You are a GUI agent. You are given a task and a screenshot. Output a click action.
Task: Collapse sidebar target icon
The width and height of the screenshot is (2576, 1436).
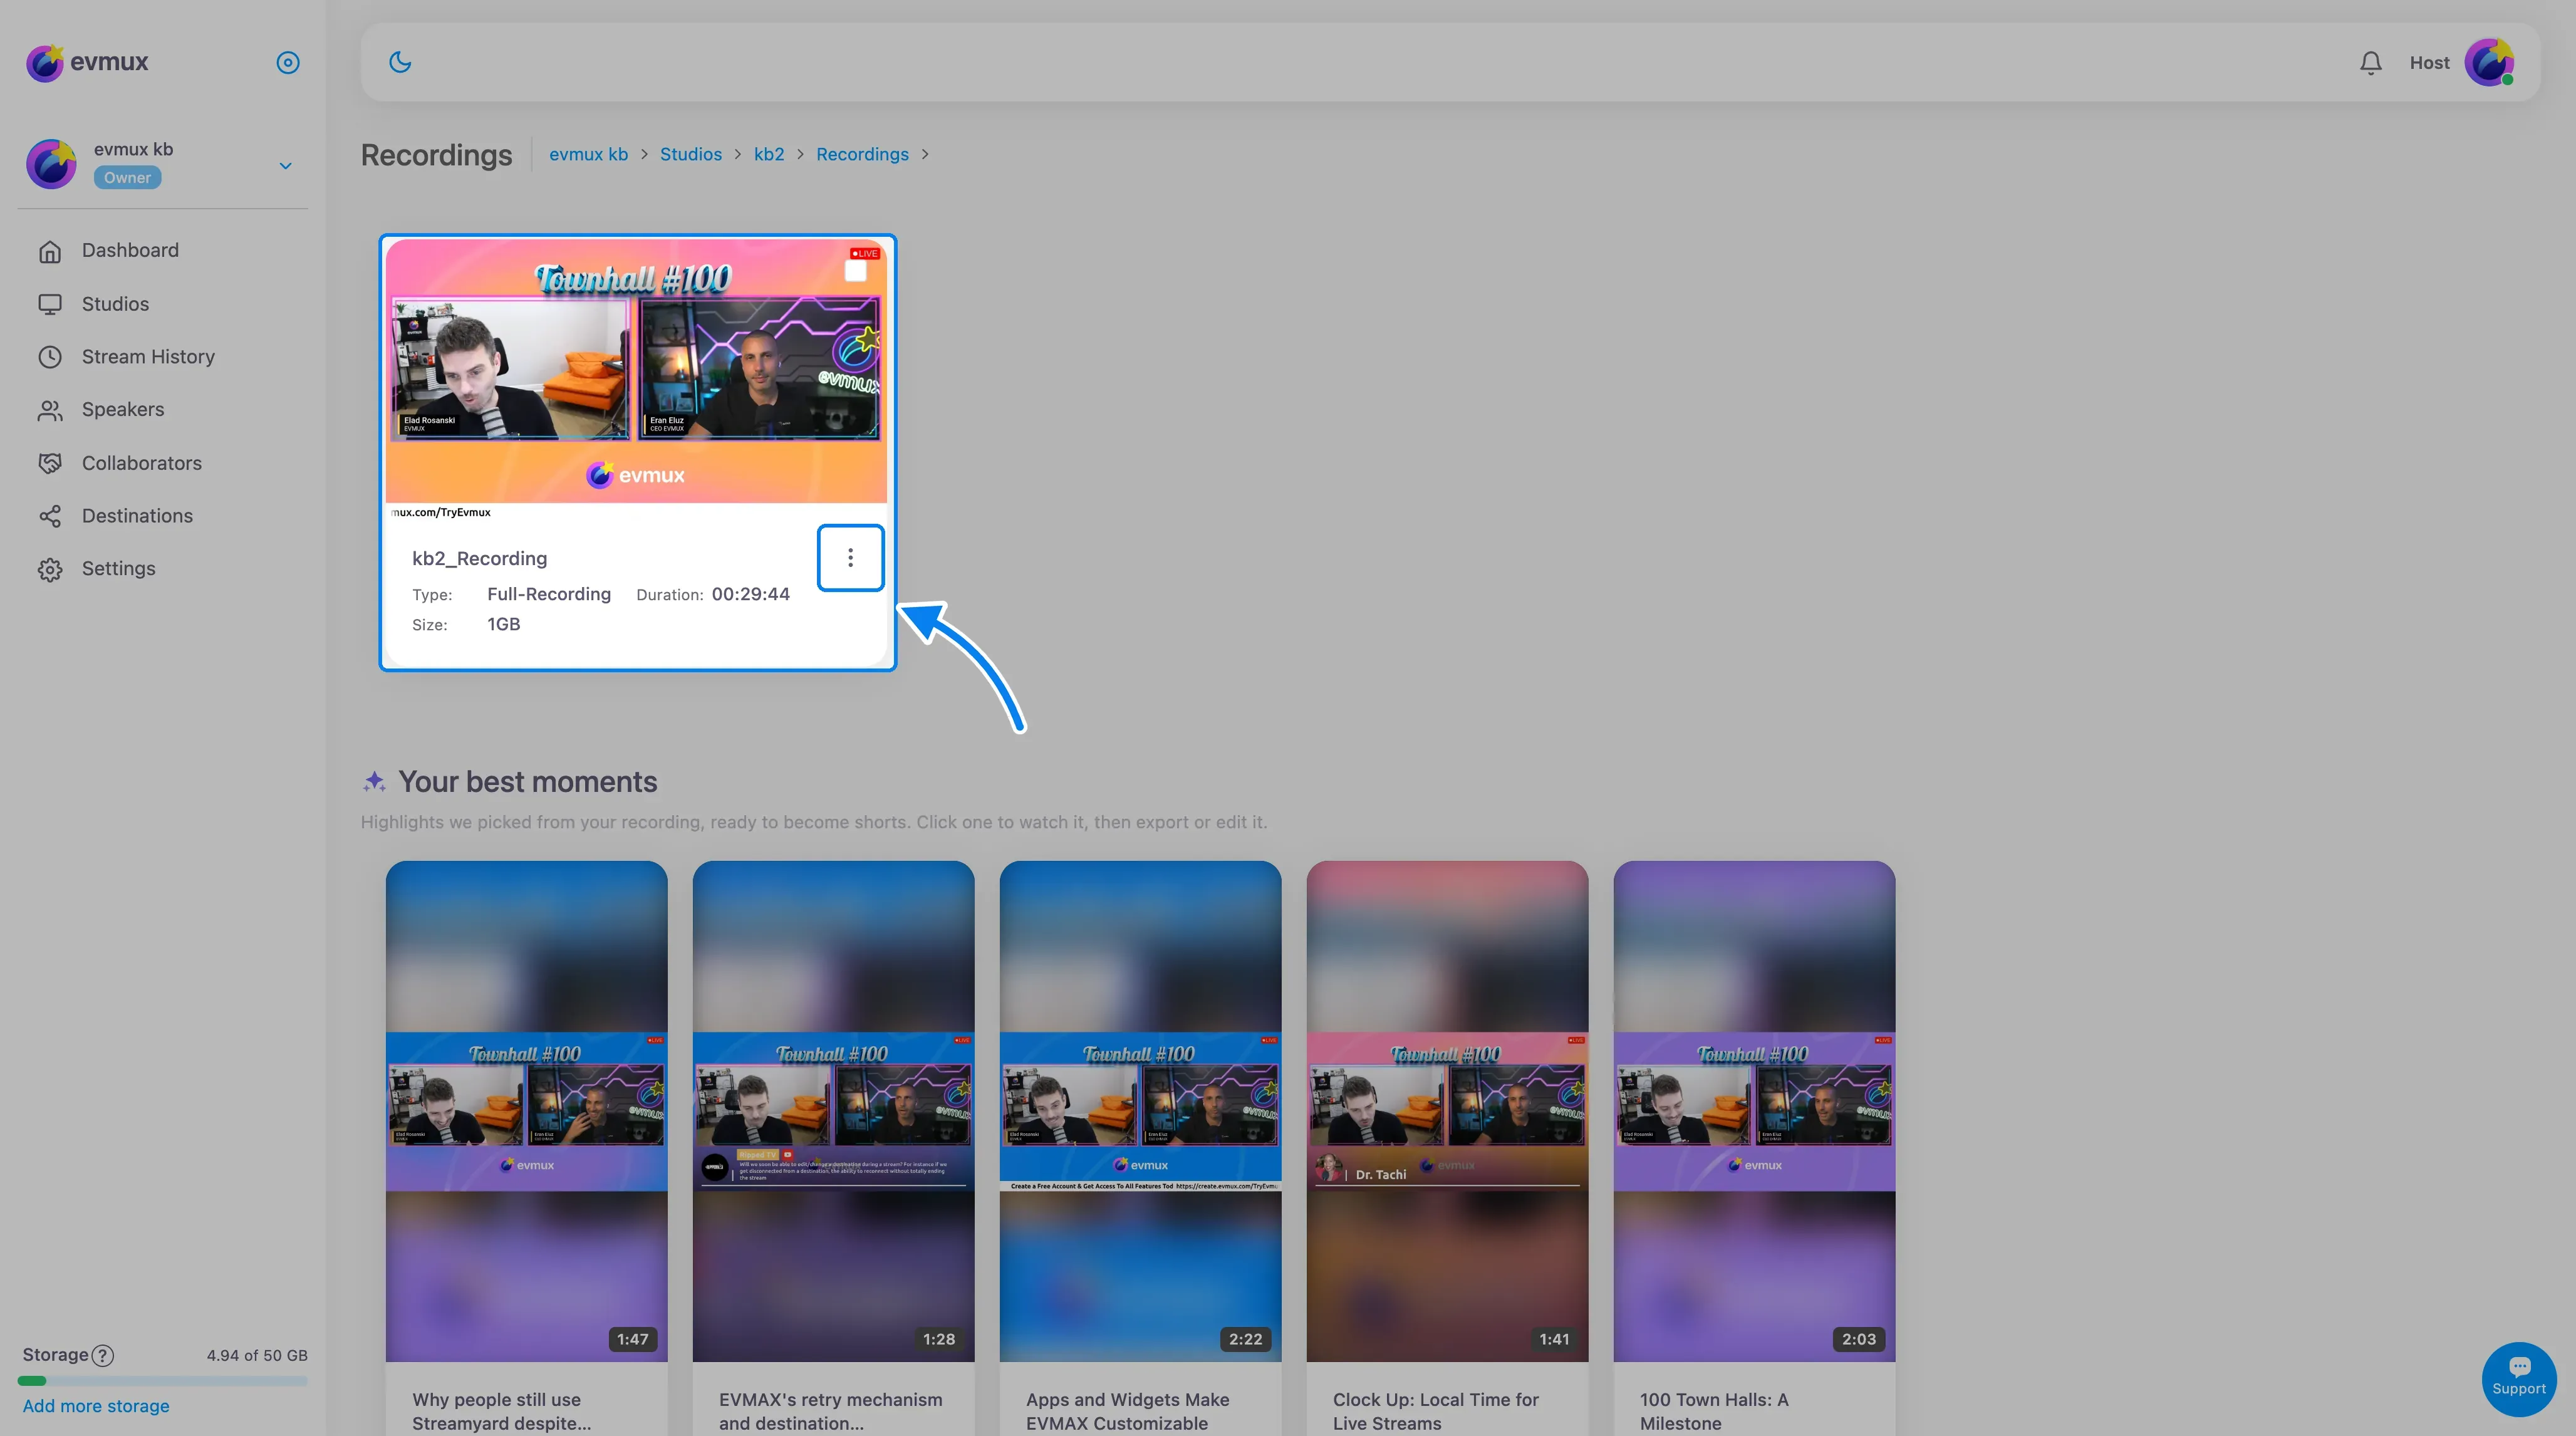[x=288, y=62]
